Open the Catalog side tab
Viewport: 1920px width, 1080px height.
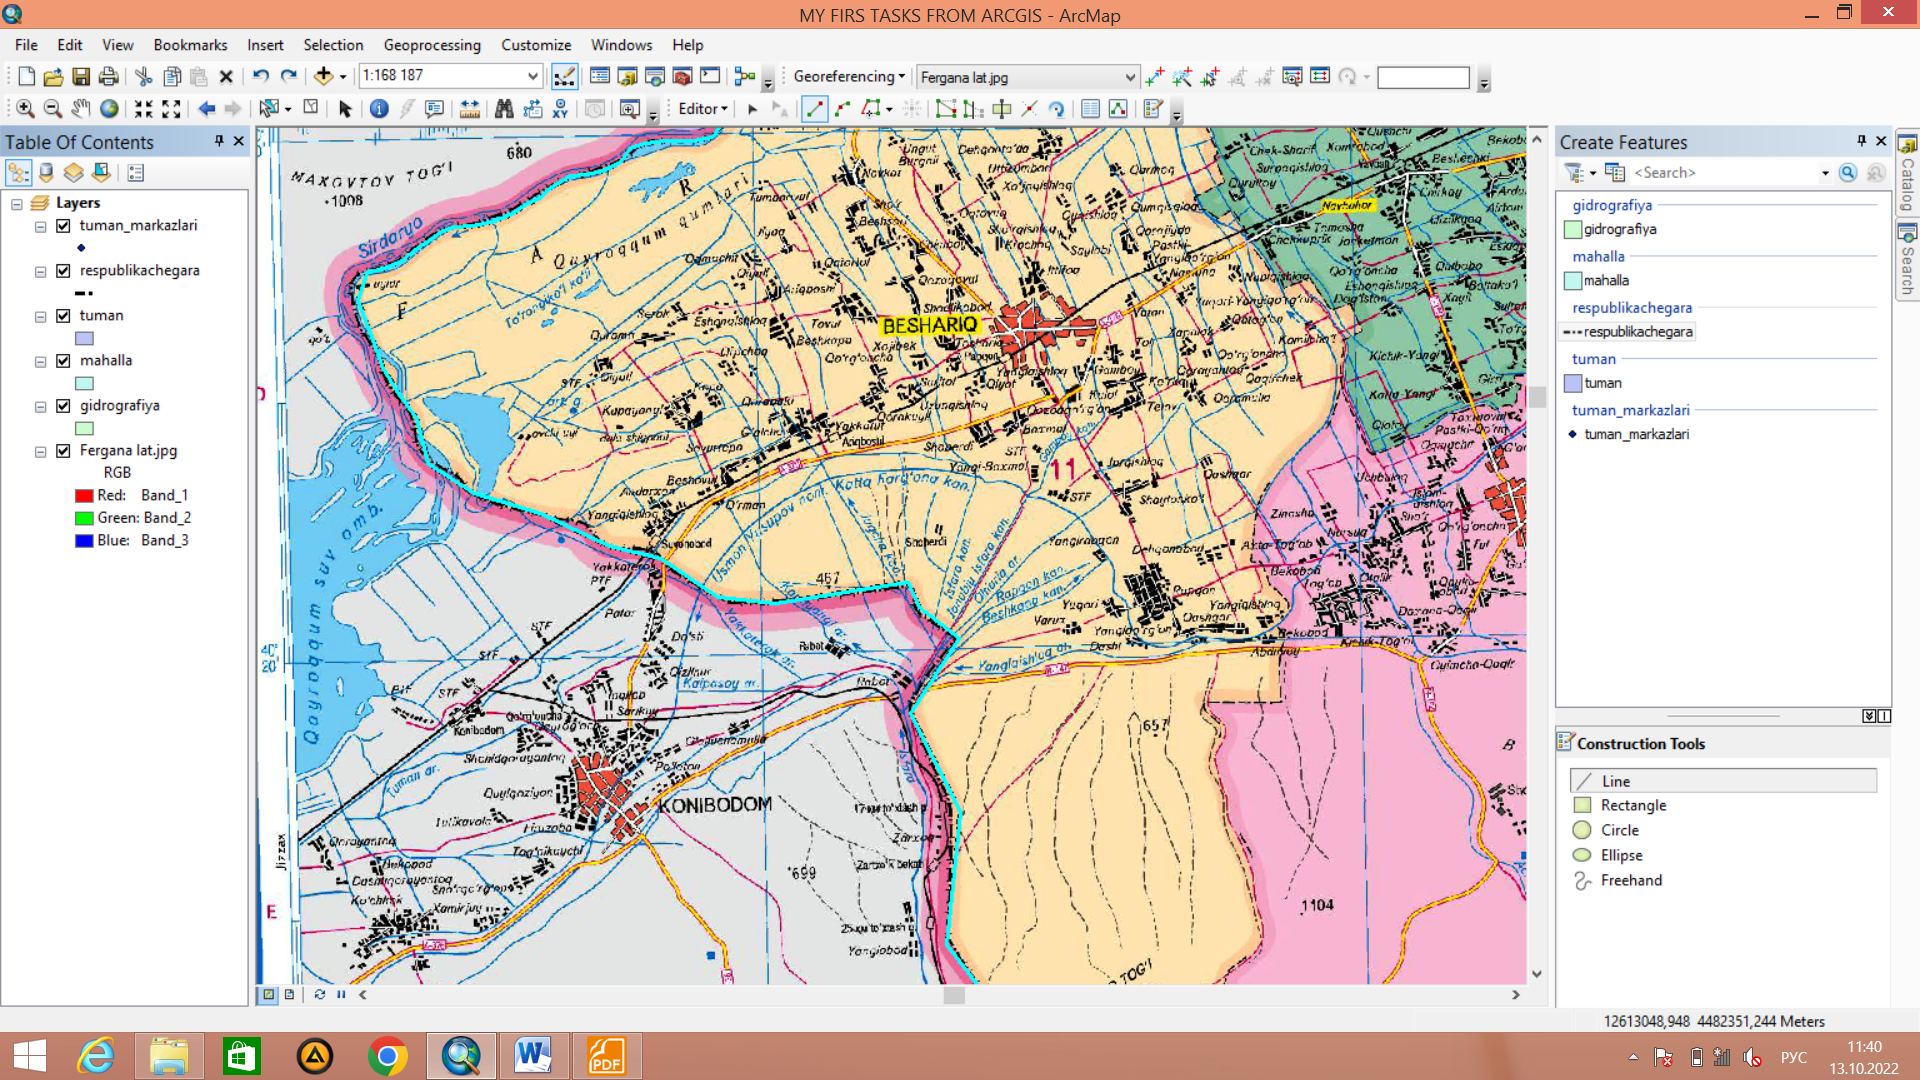click(1907, 171)
